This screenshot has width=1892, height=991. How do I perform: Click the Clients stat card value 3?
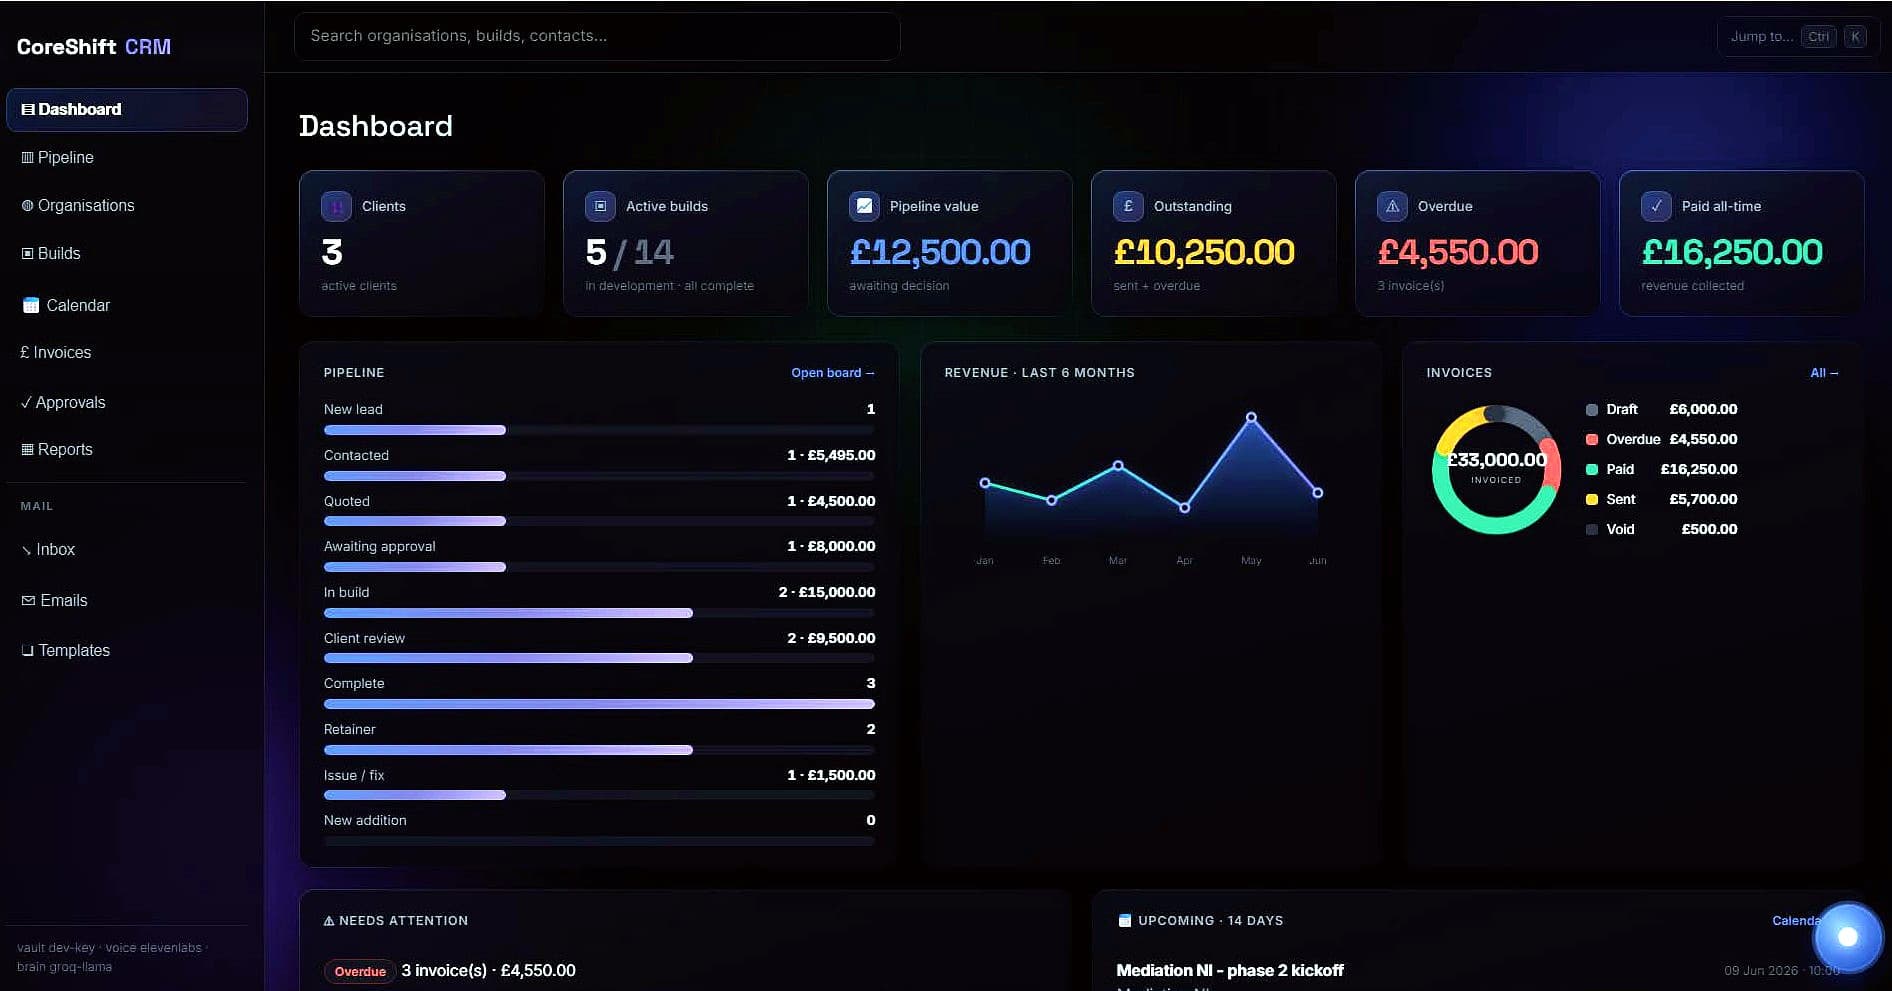[x=332, y=252]
